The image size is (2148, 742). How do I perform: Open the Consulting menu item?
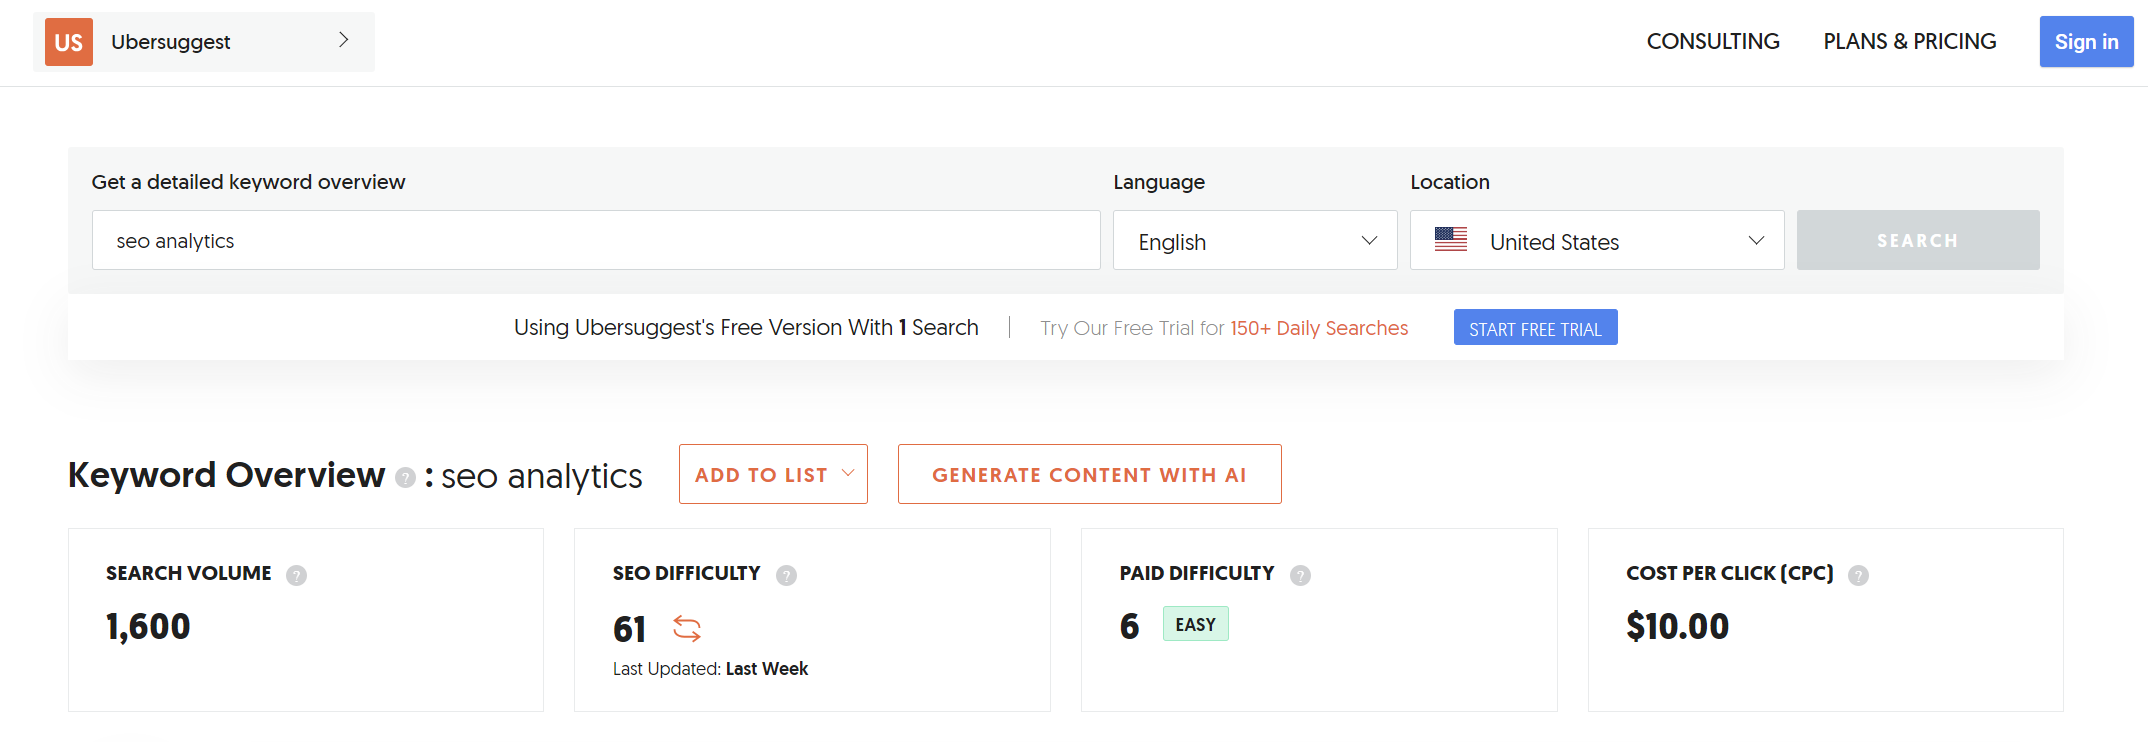(1713, 41)
